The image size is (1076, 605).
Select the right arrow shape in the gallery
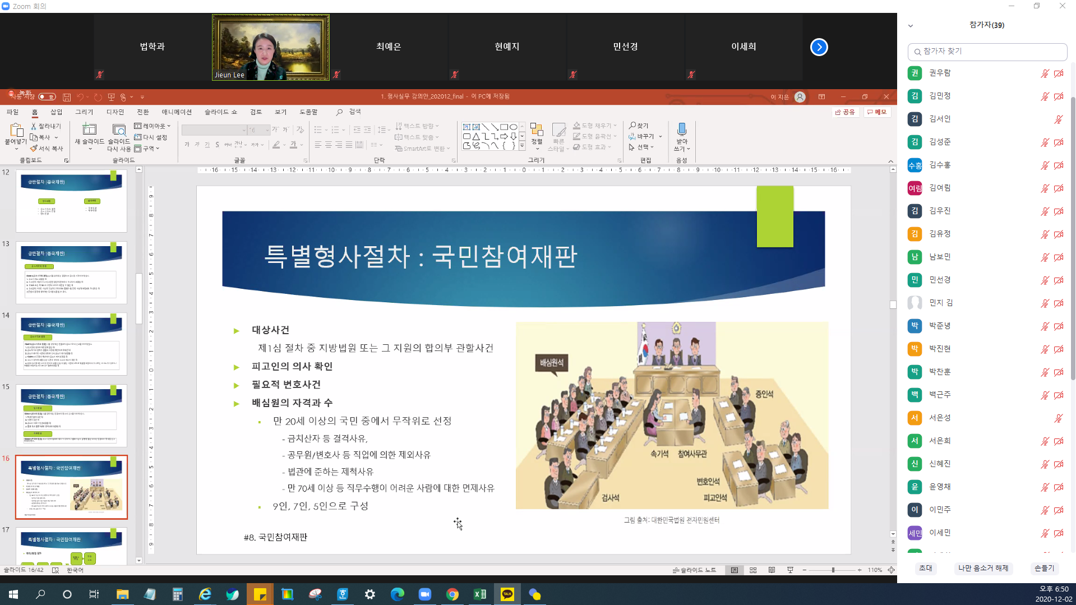coord(504,137)
